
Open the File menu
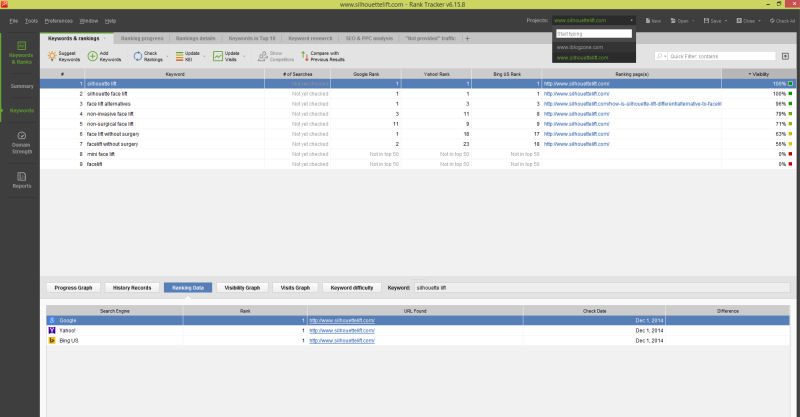pyautogui.click(x=14, y=21)
